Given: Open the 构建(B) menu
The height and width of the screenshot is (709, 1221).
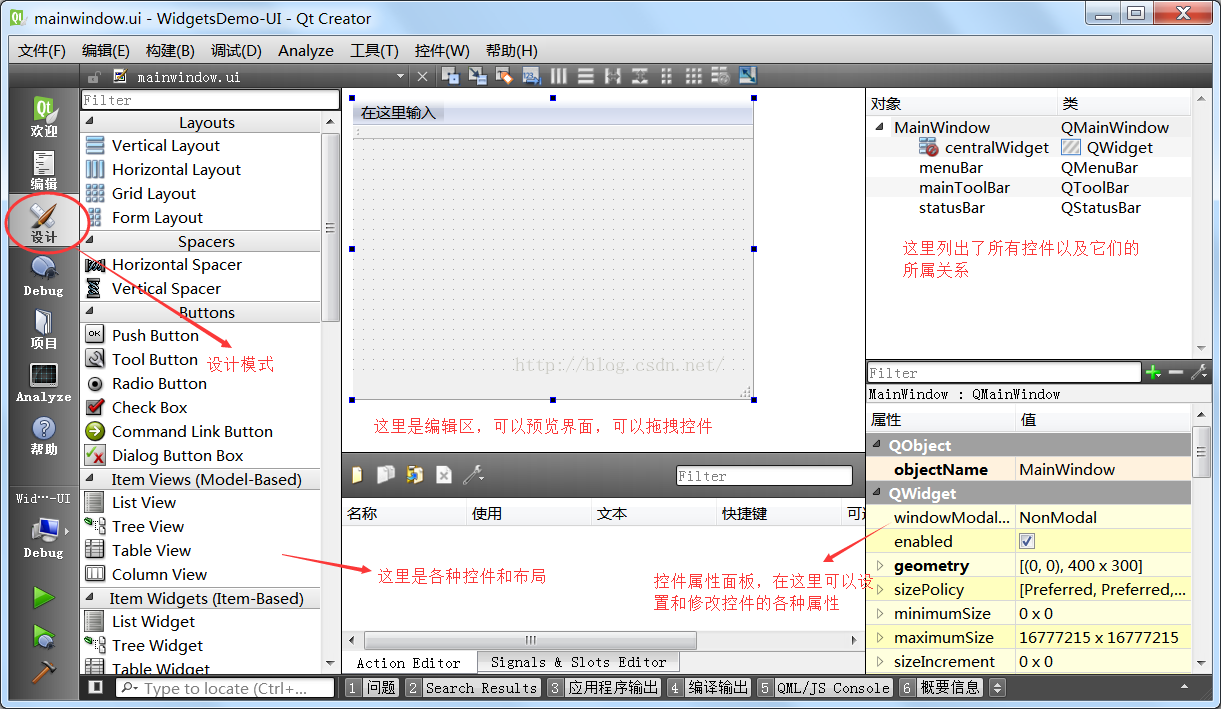Looking at the screenshot, I should 170,50.
